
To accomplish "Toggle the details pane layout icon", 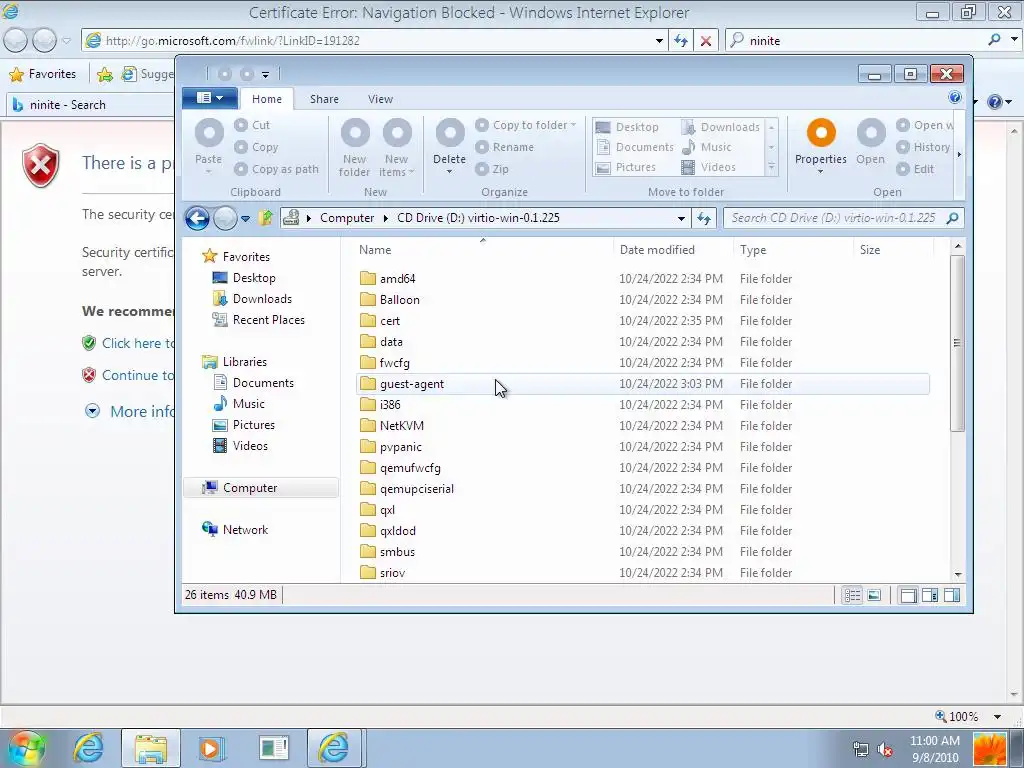I will click(952, 595).
